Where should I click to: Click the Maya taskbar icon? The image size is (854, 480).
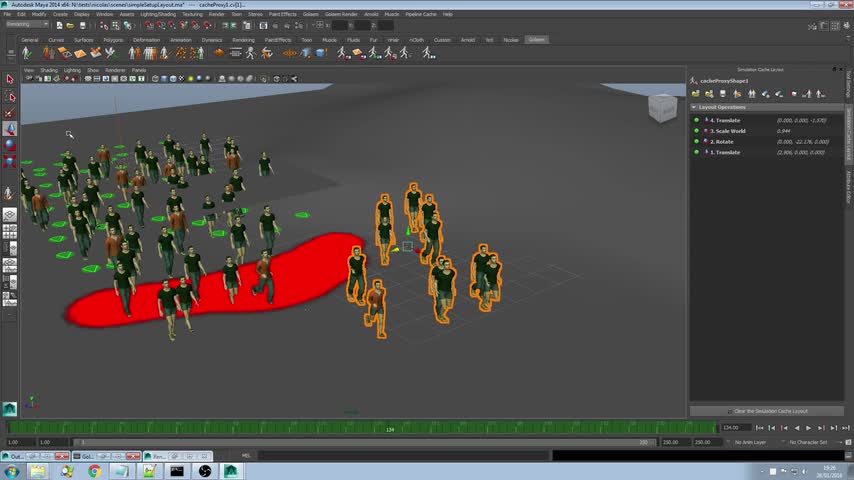point(231,471)
